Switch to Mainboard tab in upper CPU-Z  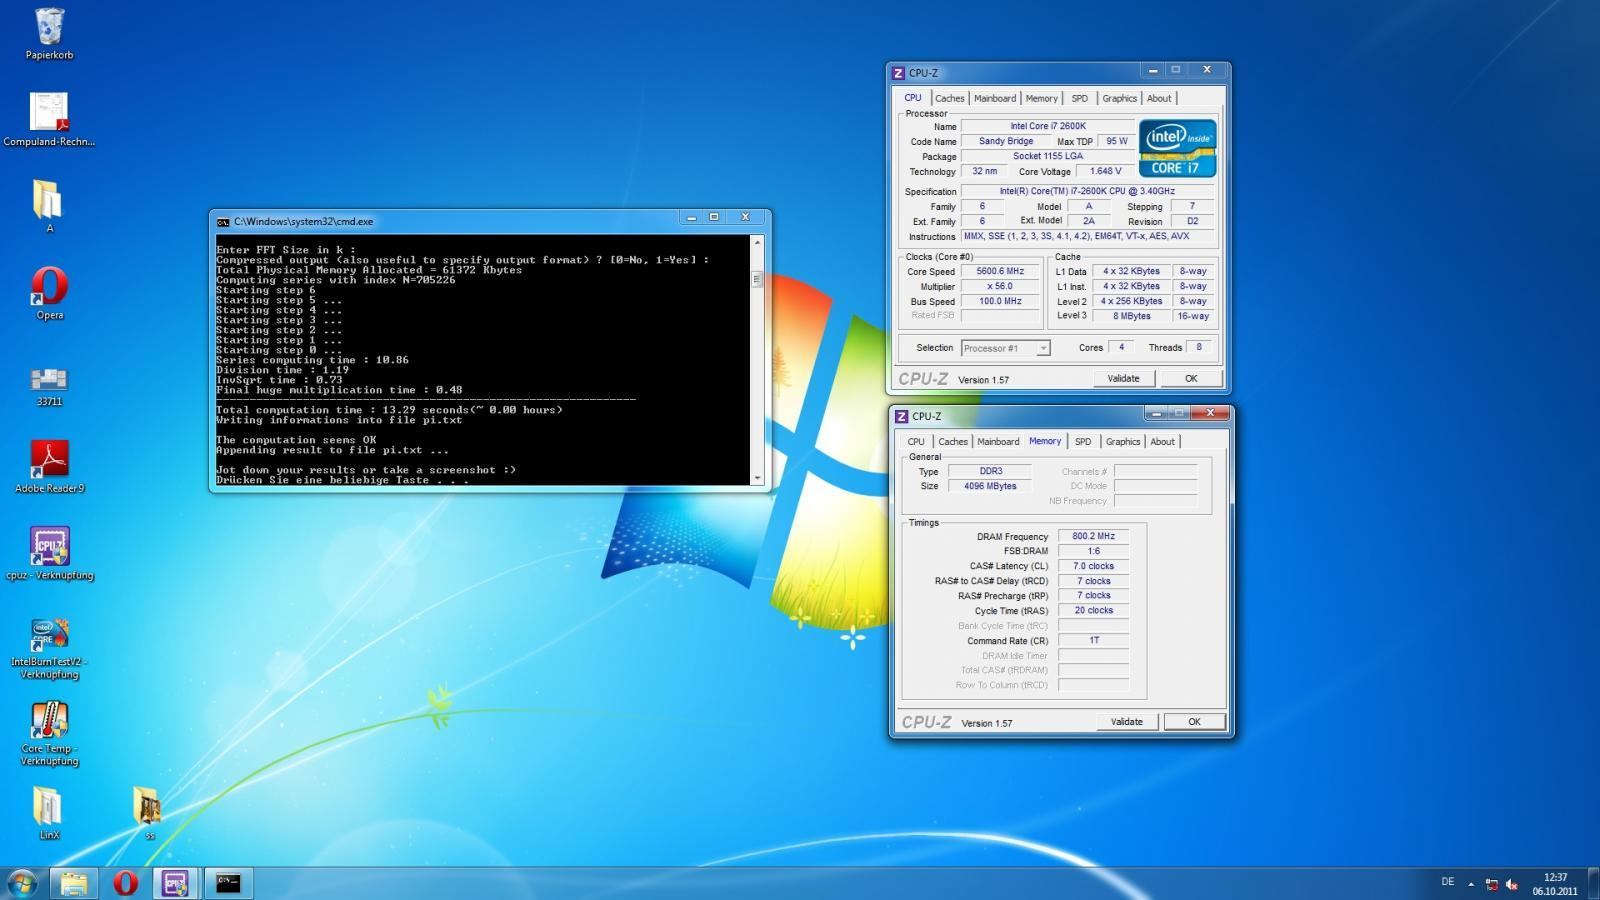click(995, 98)
